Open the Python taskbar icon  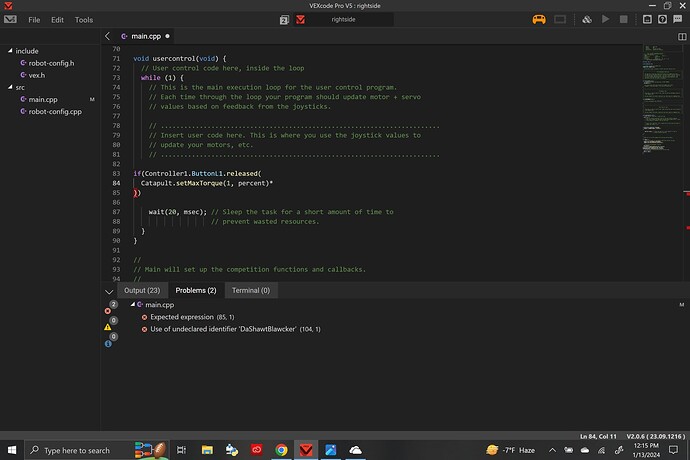pos(231,450)
